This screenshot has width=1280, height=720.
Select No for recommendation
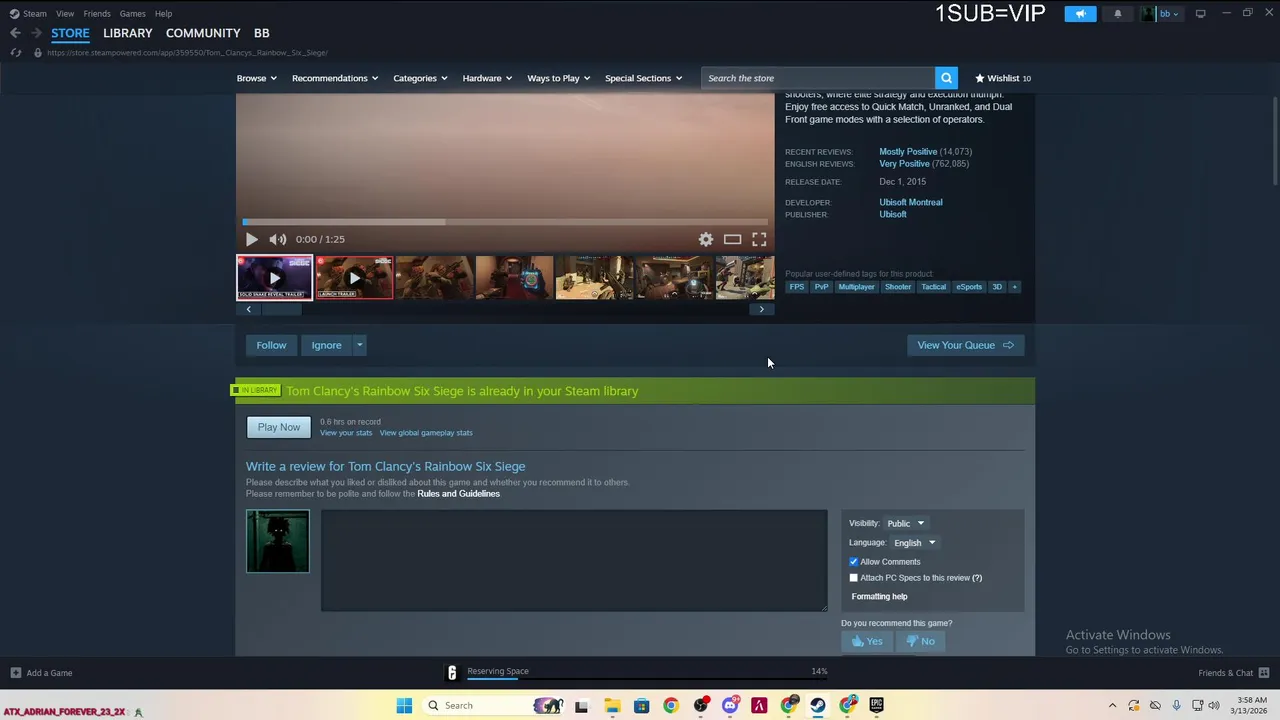[x=920, y=641]
